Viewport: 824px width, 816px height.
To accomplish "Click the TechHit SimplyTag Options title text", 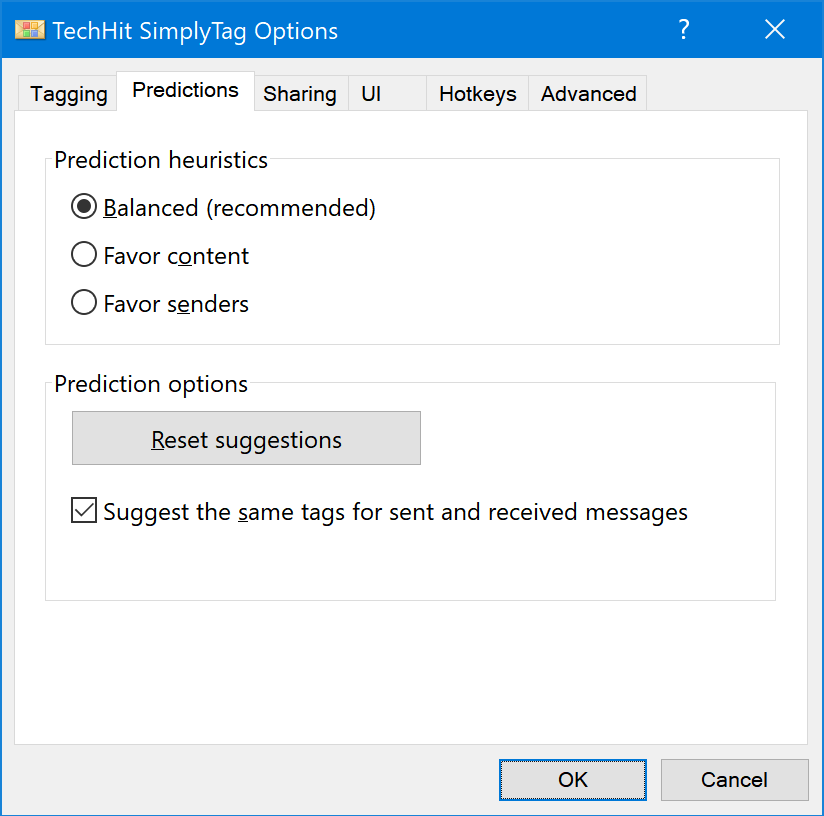I will click(x=195, y=31).
